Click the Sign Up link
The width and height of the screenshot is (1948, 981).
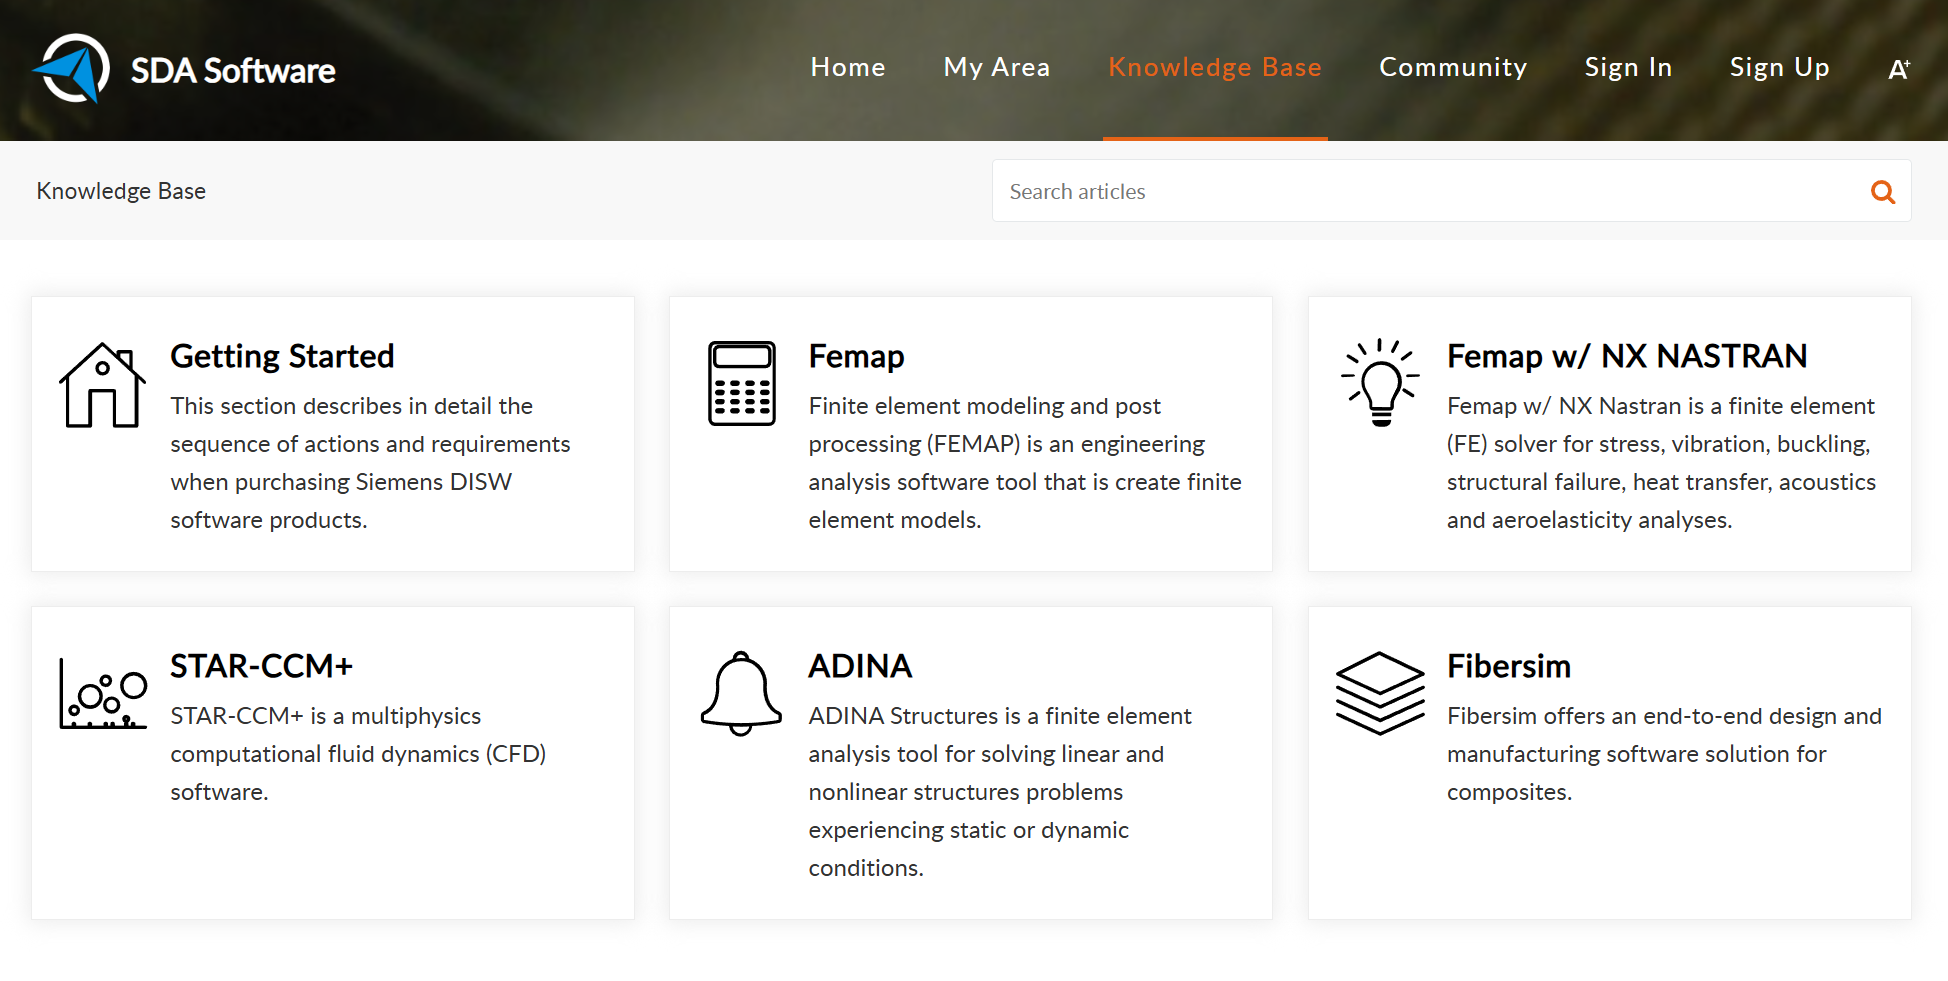1779,67
